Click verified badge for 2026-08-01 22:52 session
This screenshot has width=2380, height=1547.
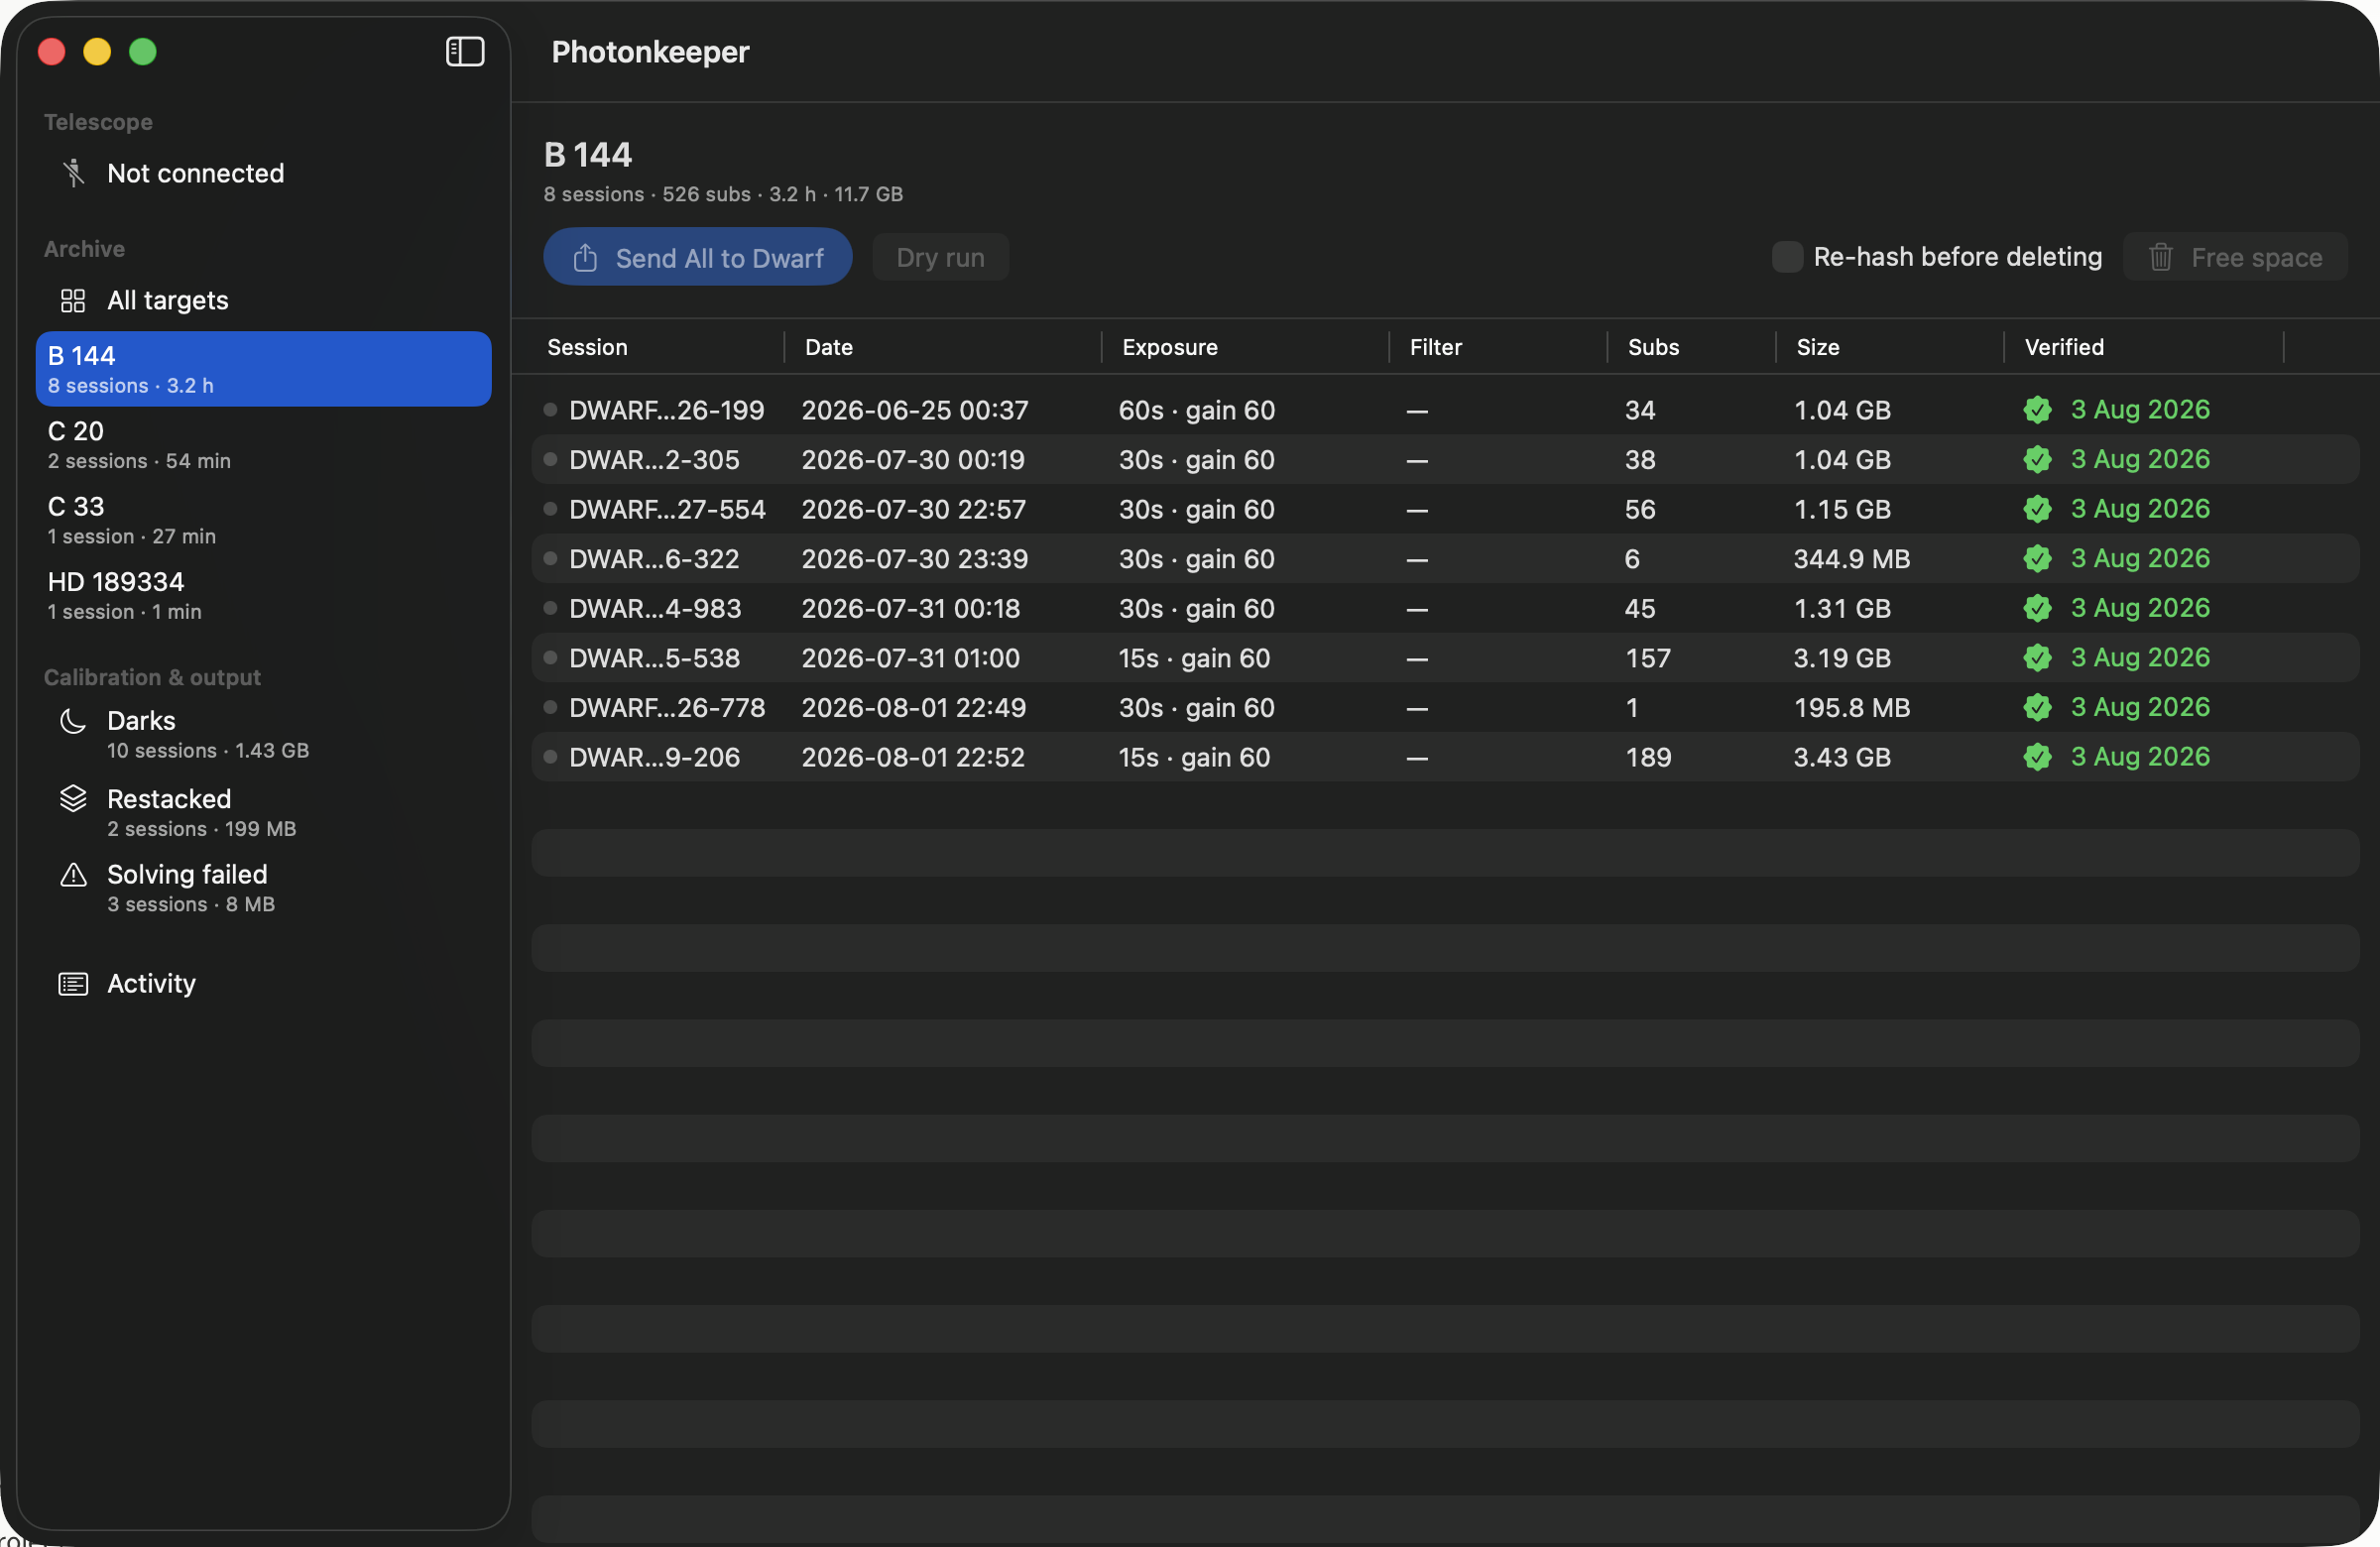[2038, 757]
